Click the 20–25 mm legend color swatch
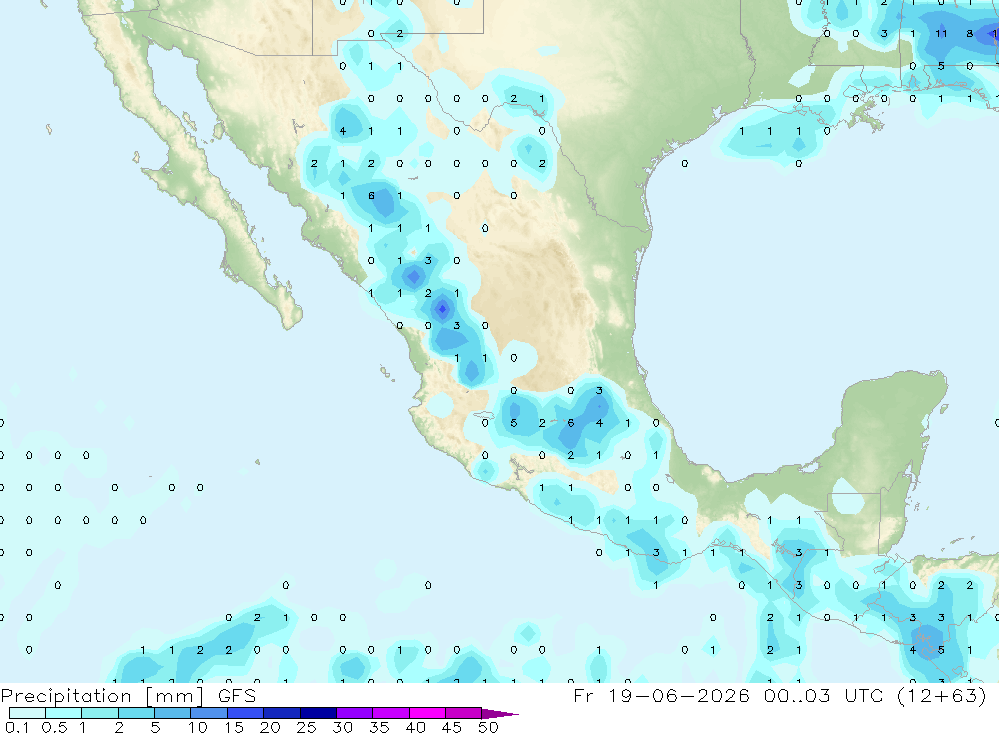 coord(282,713)
